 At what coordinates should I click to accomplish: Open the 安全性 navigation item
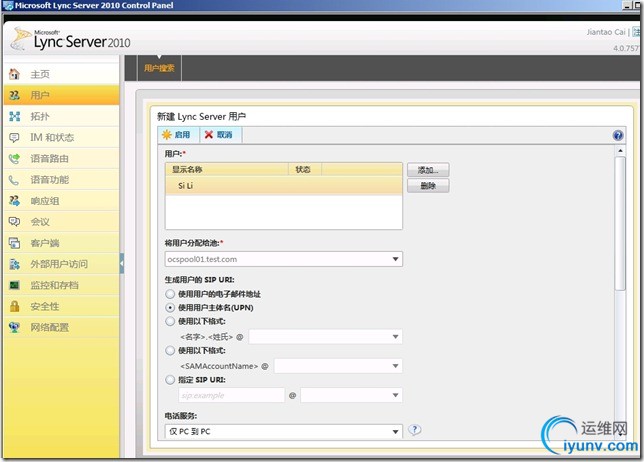pos(62,306)
